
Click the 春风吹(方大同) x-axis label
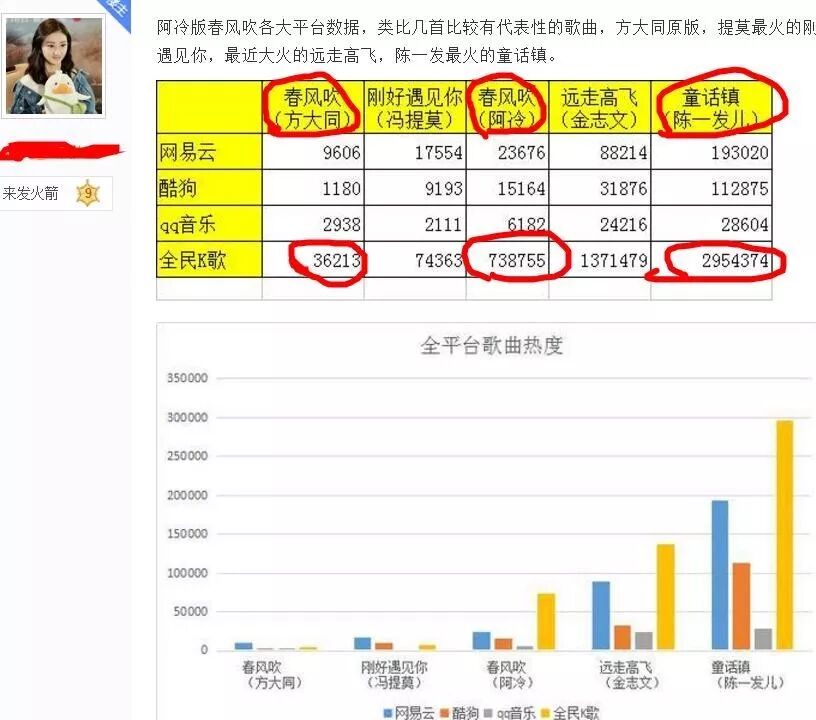[273, 674]
